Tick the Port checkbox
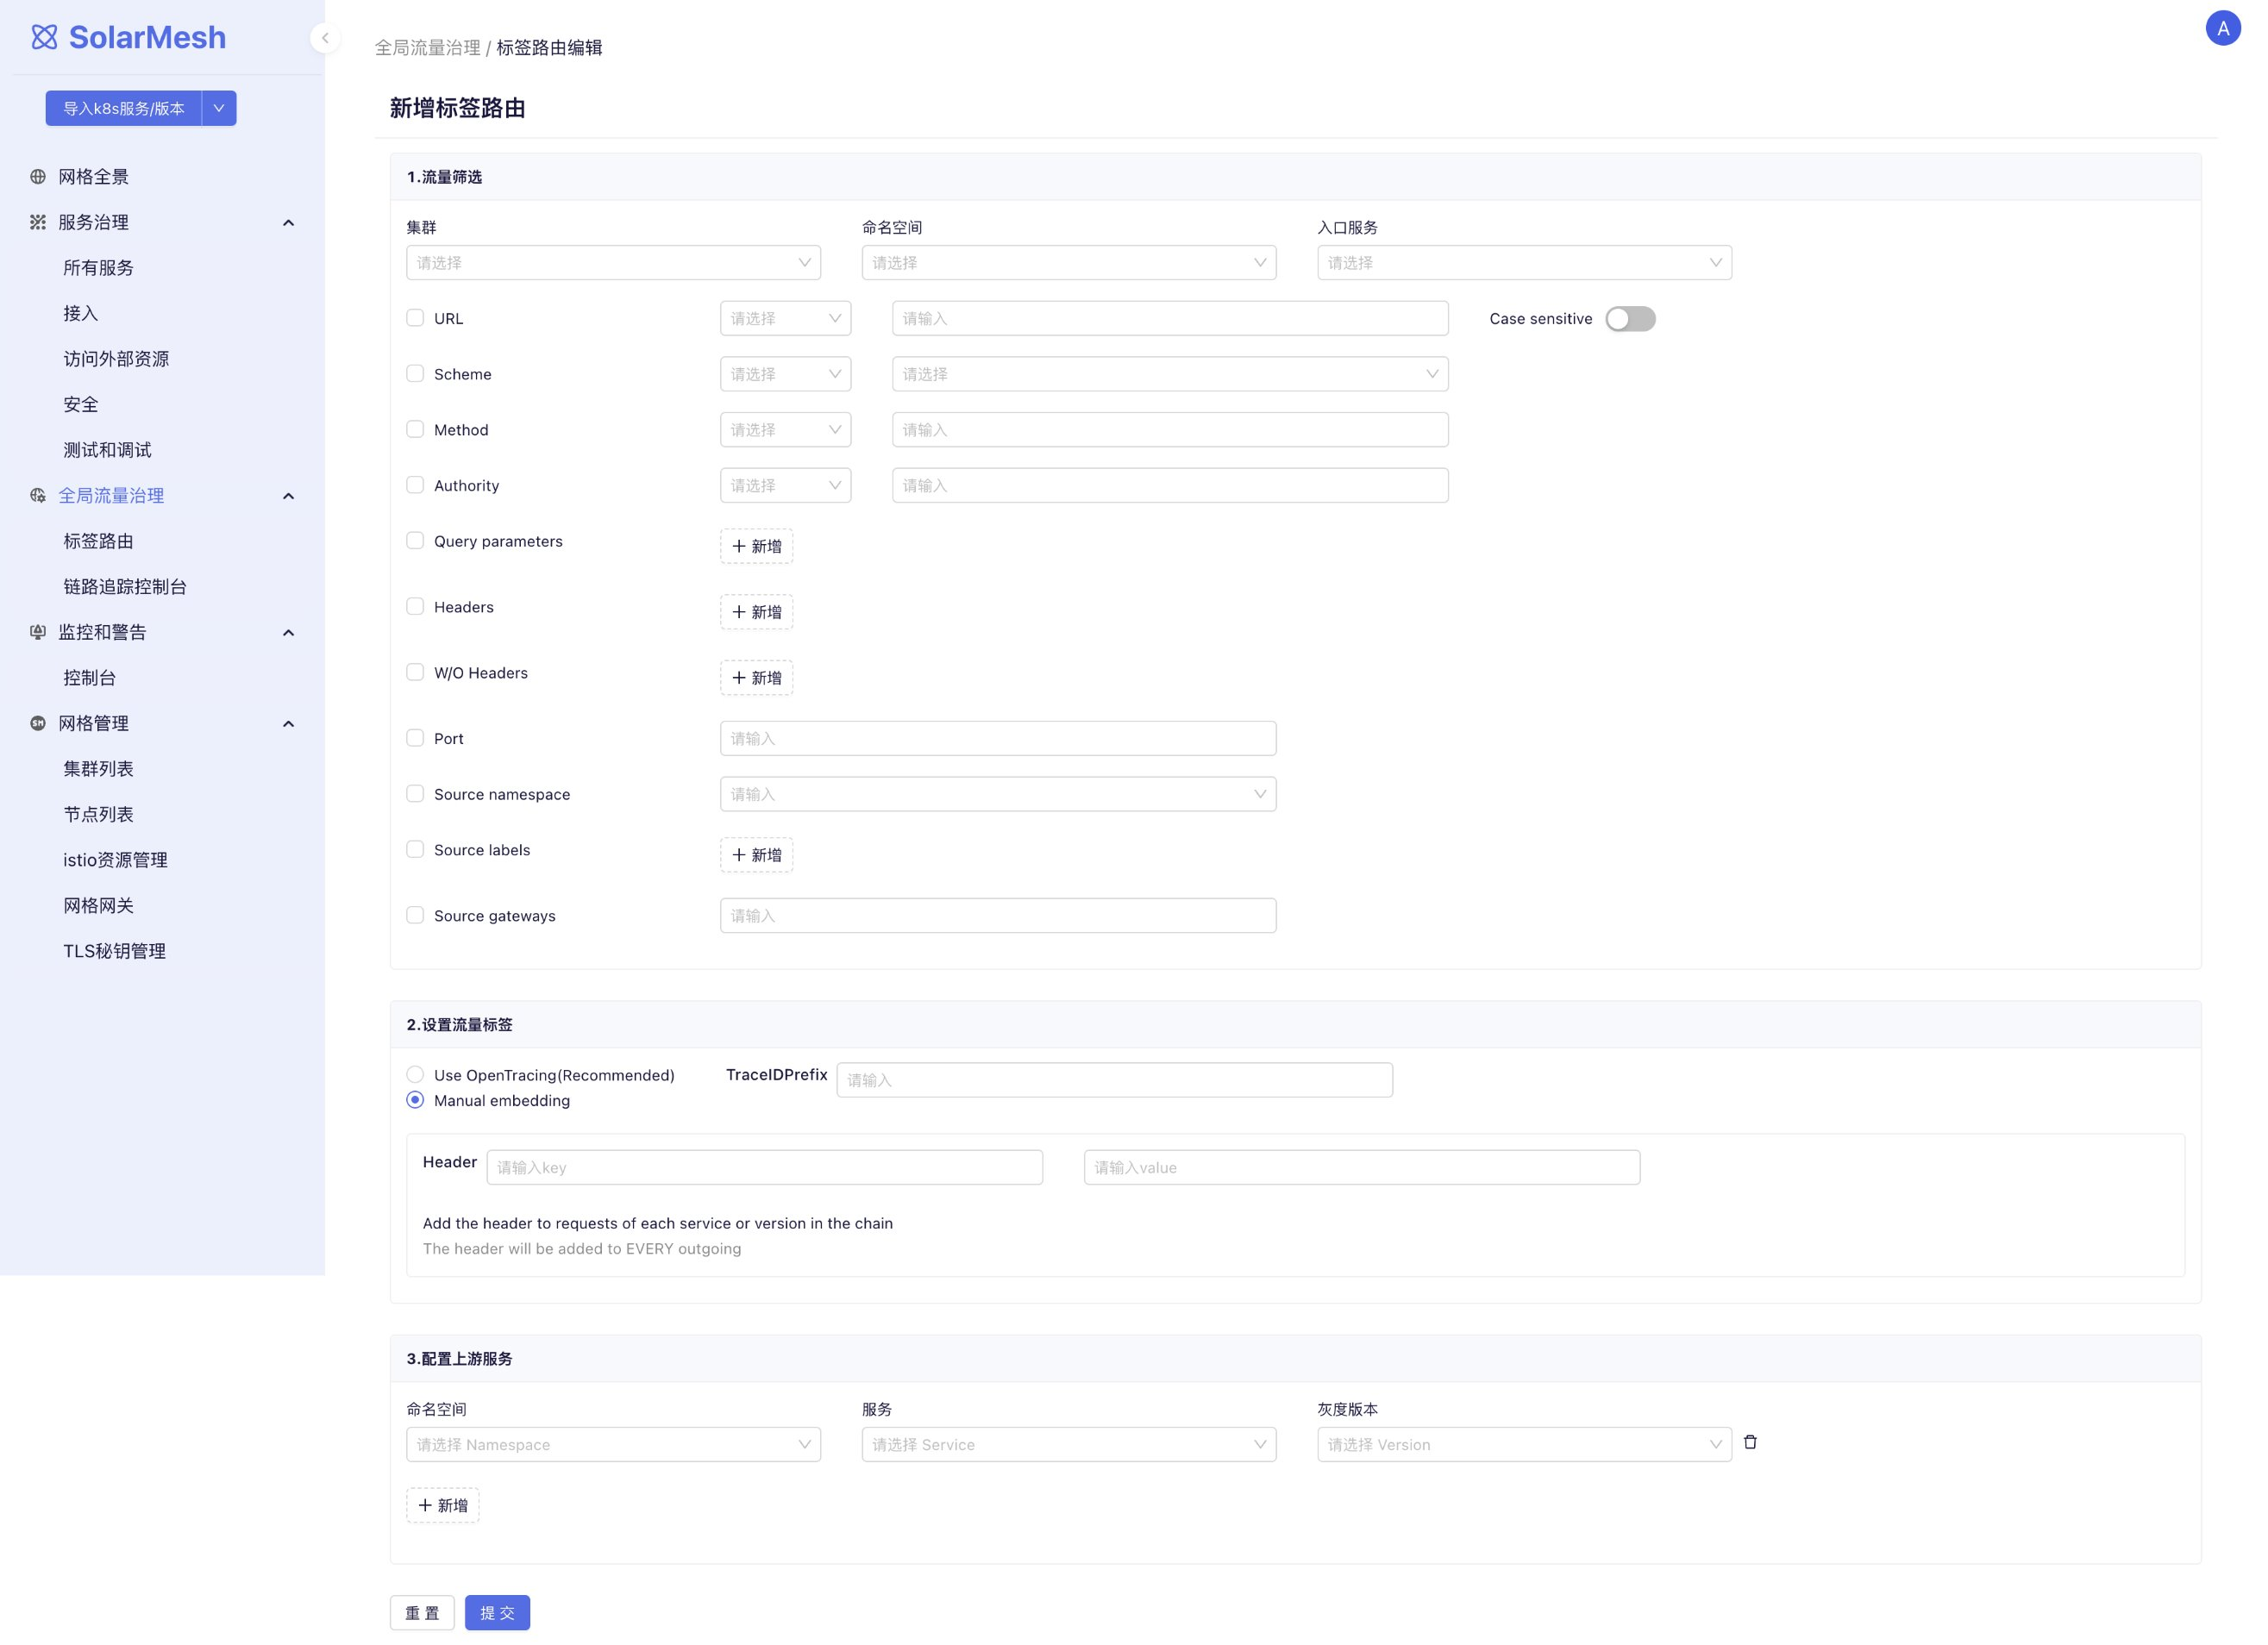The image size is (2268, 1645). (415, 738)
